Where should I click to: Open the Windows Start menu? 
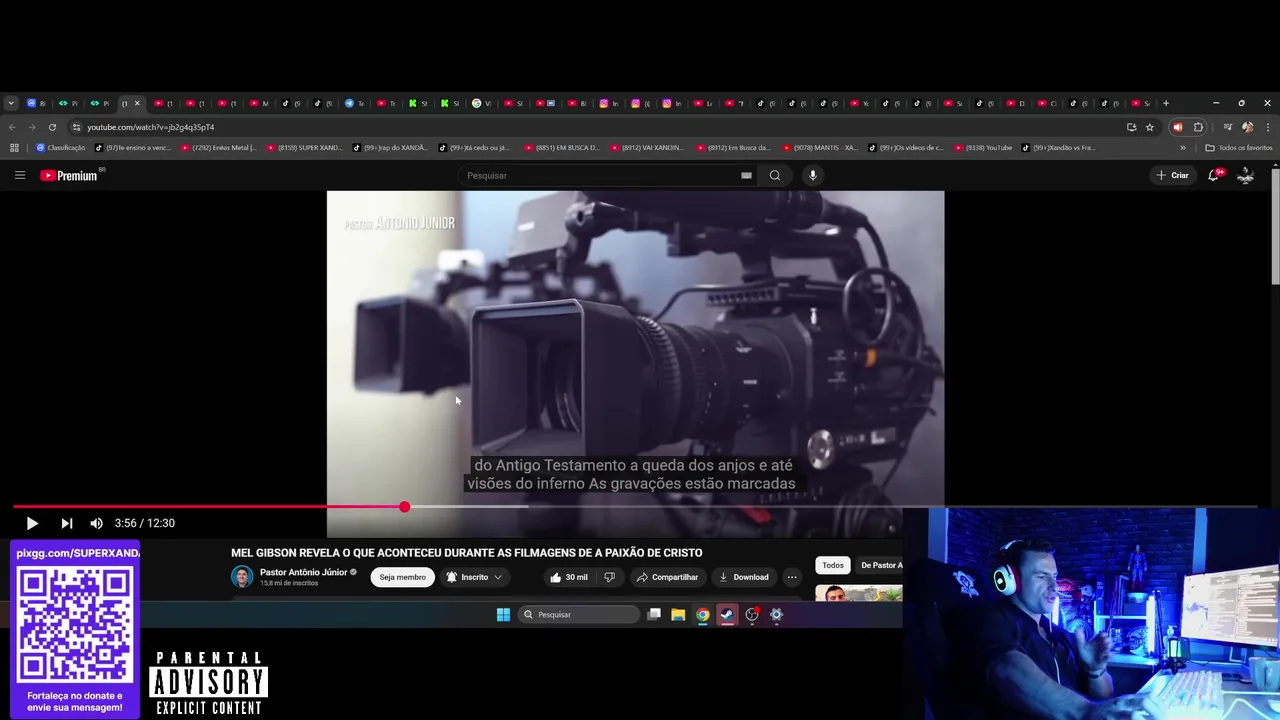point(503,615)
